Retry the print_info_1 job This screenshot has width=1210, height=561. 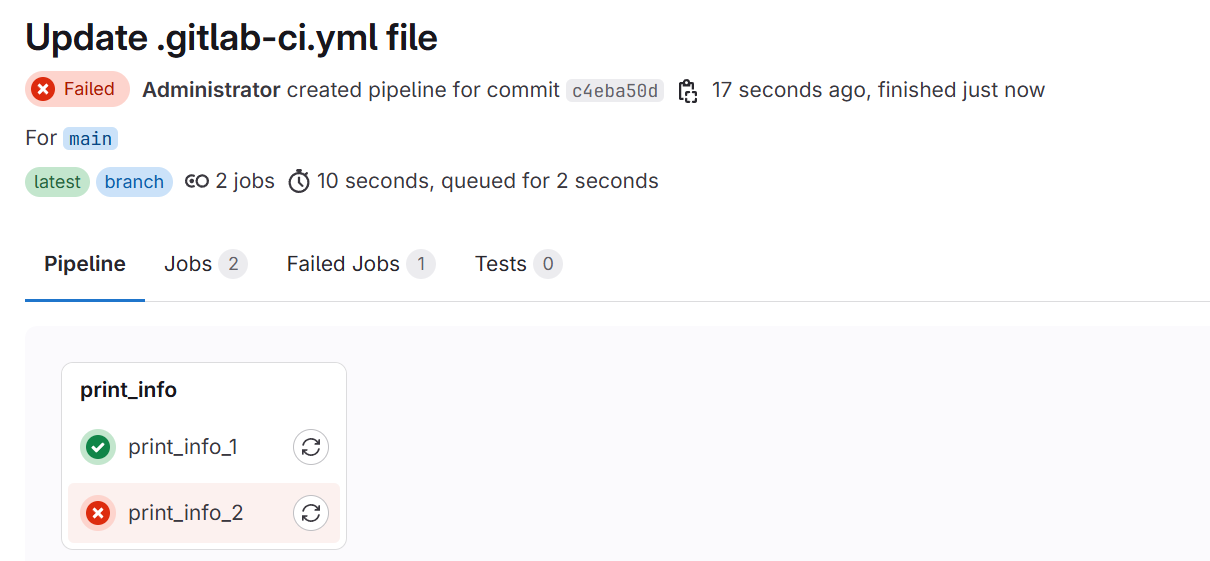pos(311,447)
